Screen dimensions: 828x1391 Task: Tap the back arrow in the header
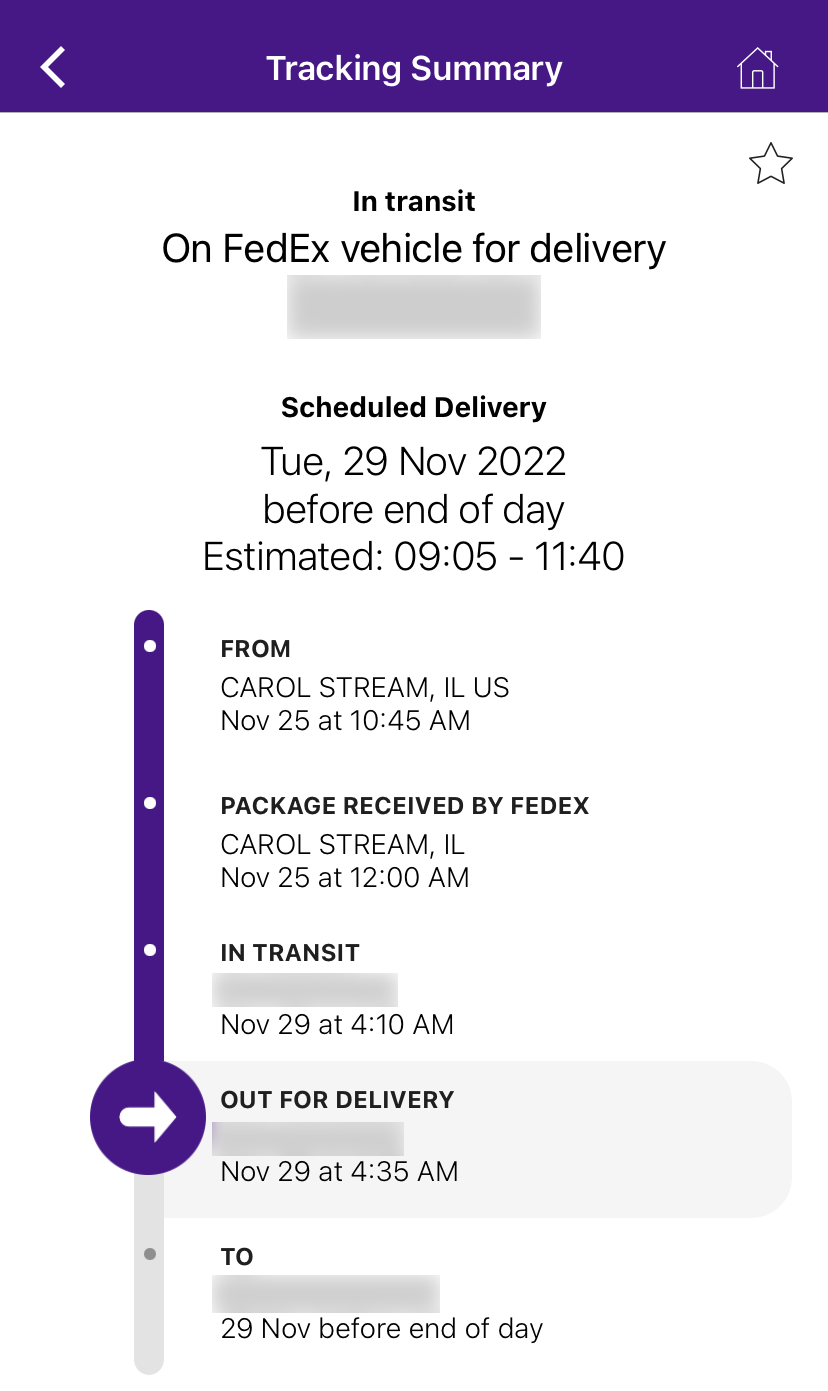pyautogui.click(x=53, y=68)
